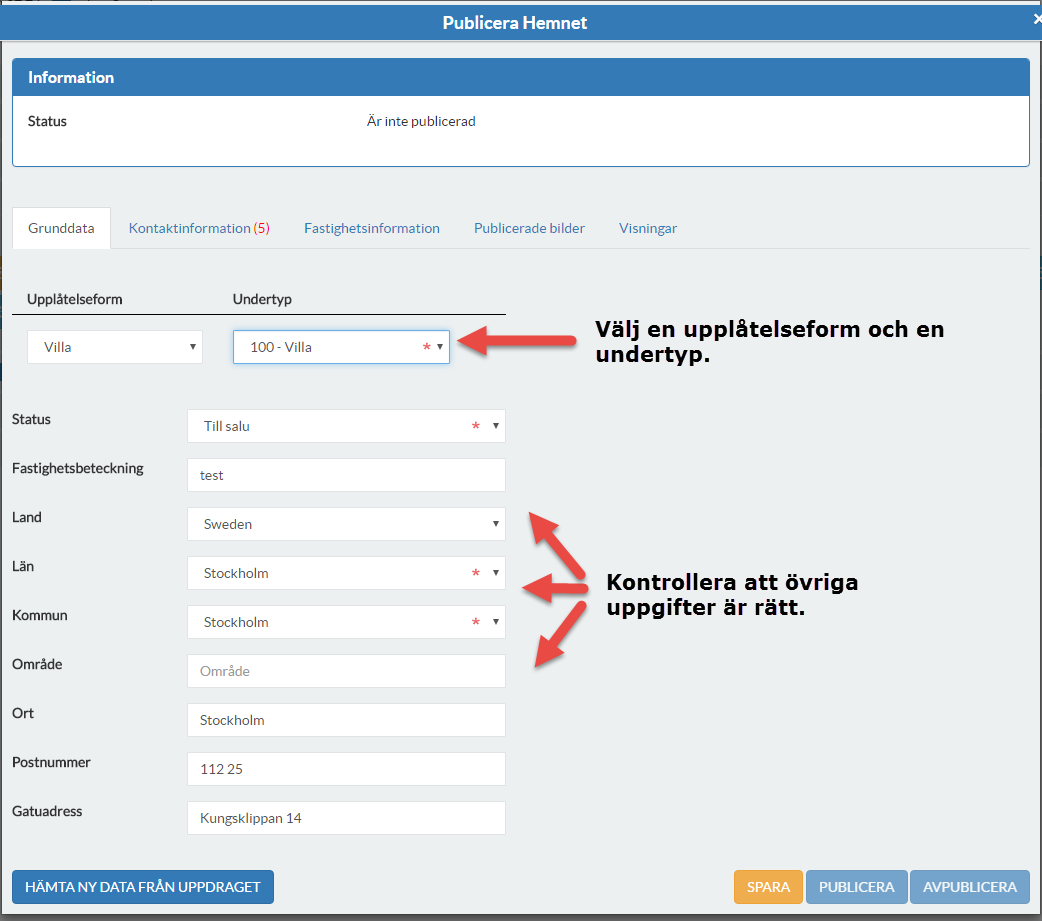Edit the Postnummer field 112 25
Image resolution: width=1042 pixels, height=921 pixels.
346,769
